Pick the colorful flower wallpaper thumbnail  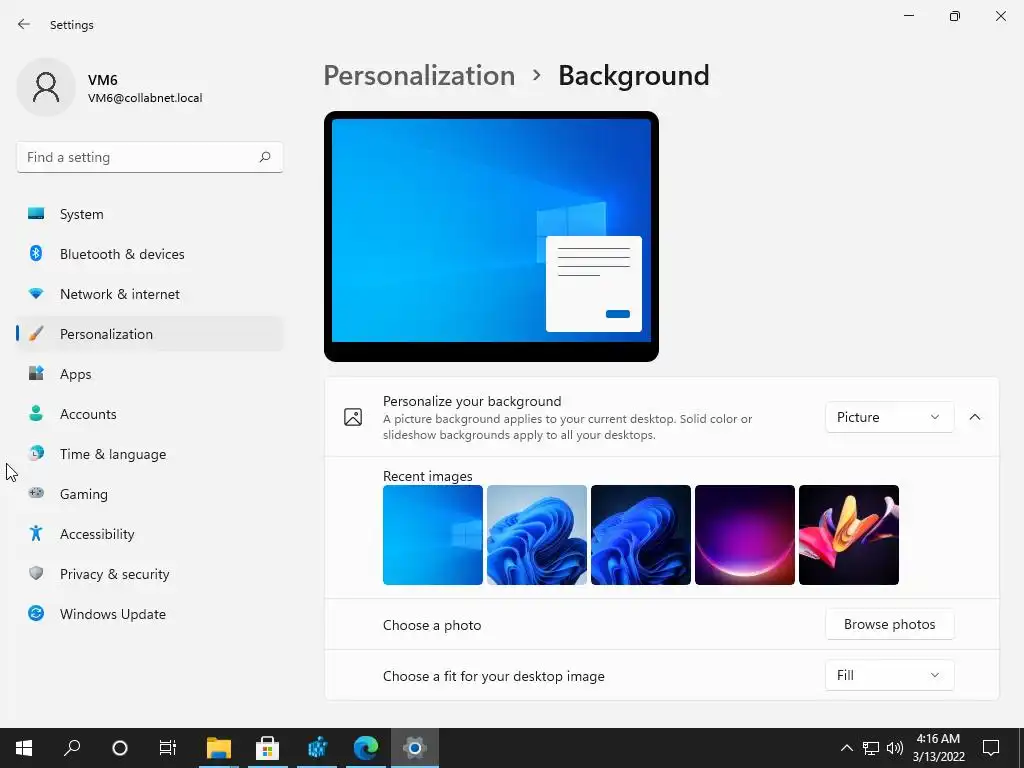849,535
